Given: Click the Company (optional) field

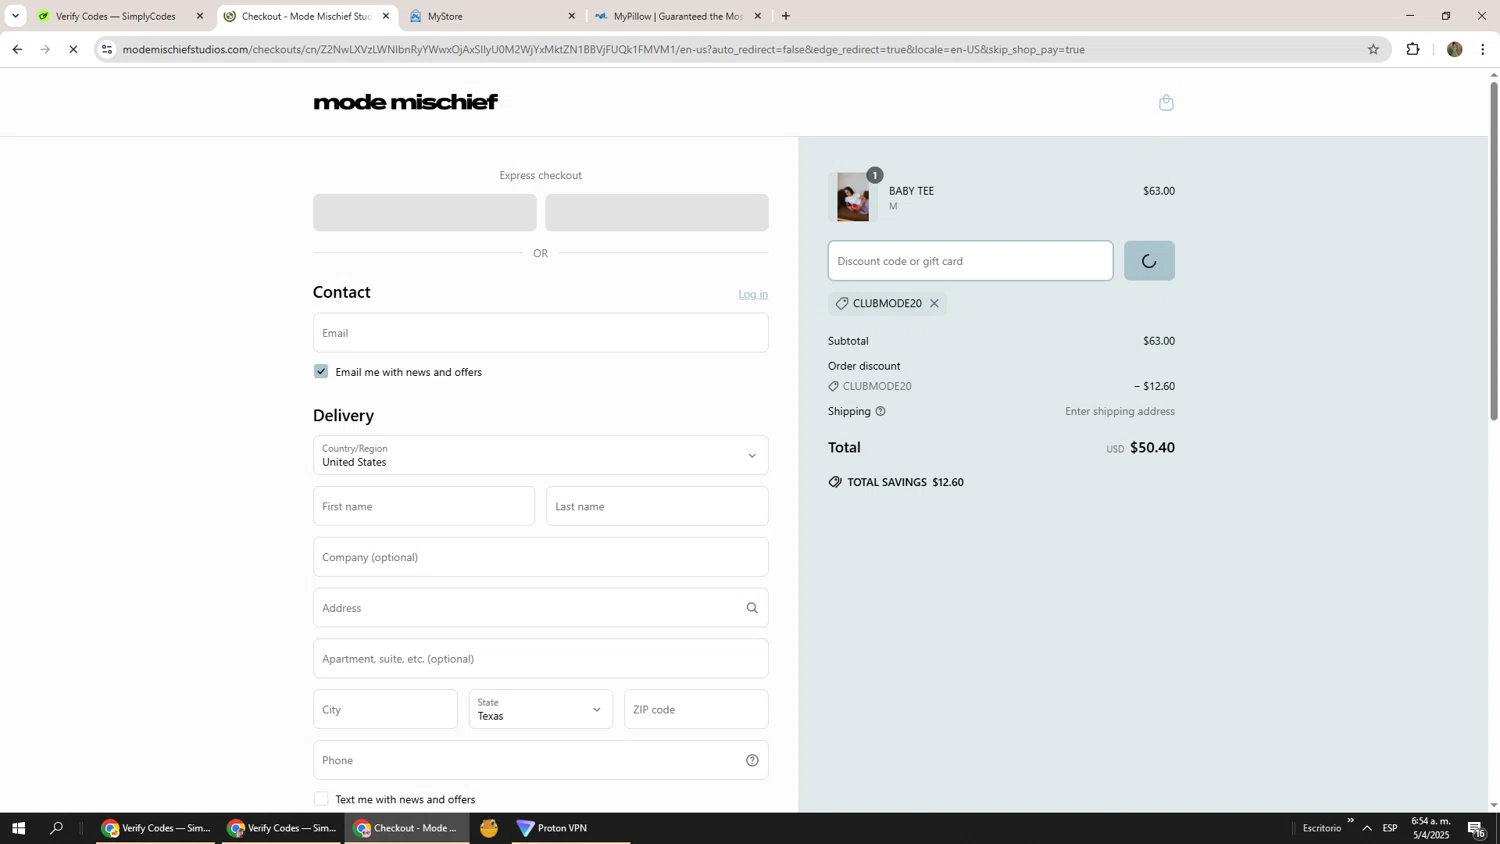Looking at the screenshot, I should point(541,557).
